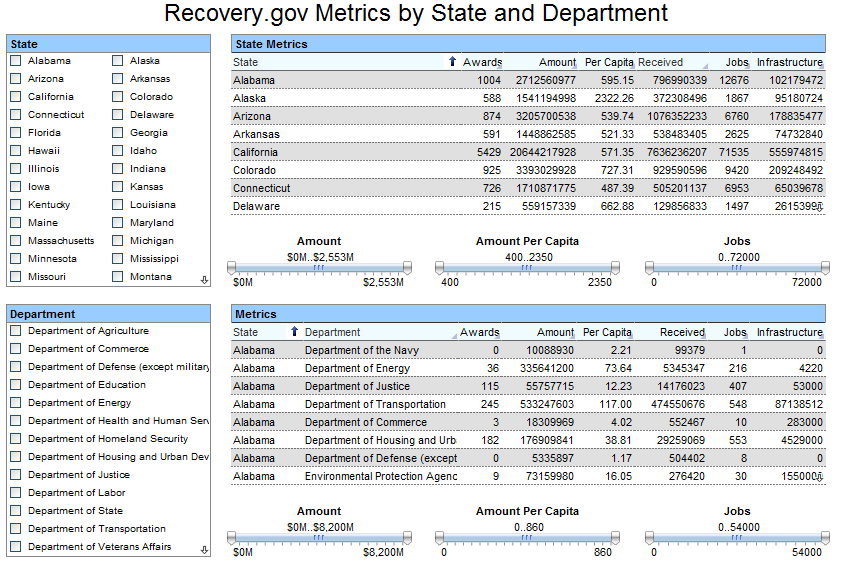The image size is (848, 578).
Task: Click left handle of State Per Capita slider at 400
Action: (440, 268)
